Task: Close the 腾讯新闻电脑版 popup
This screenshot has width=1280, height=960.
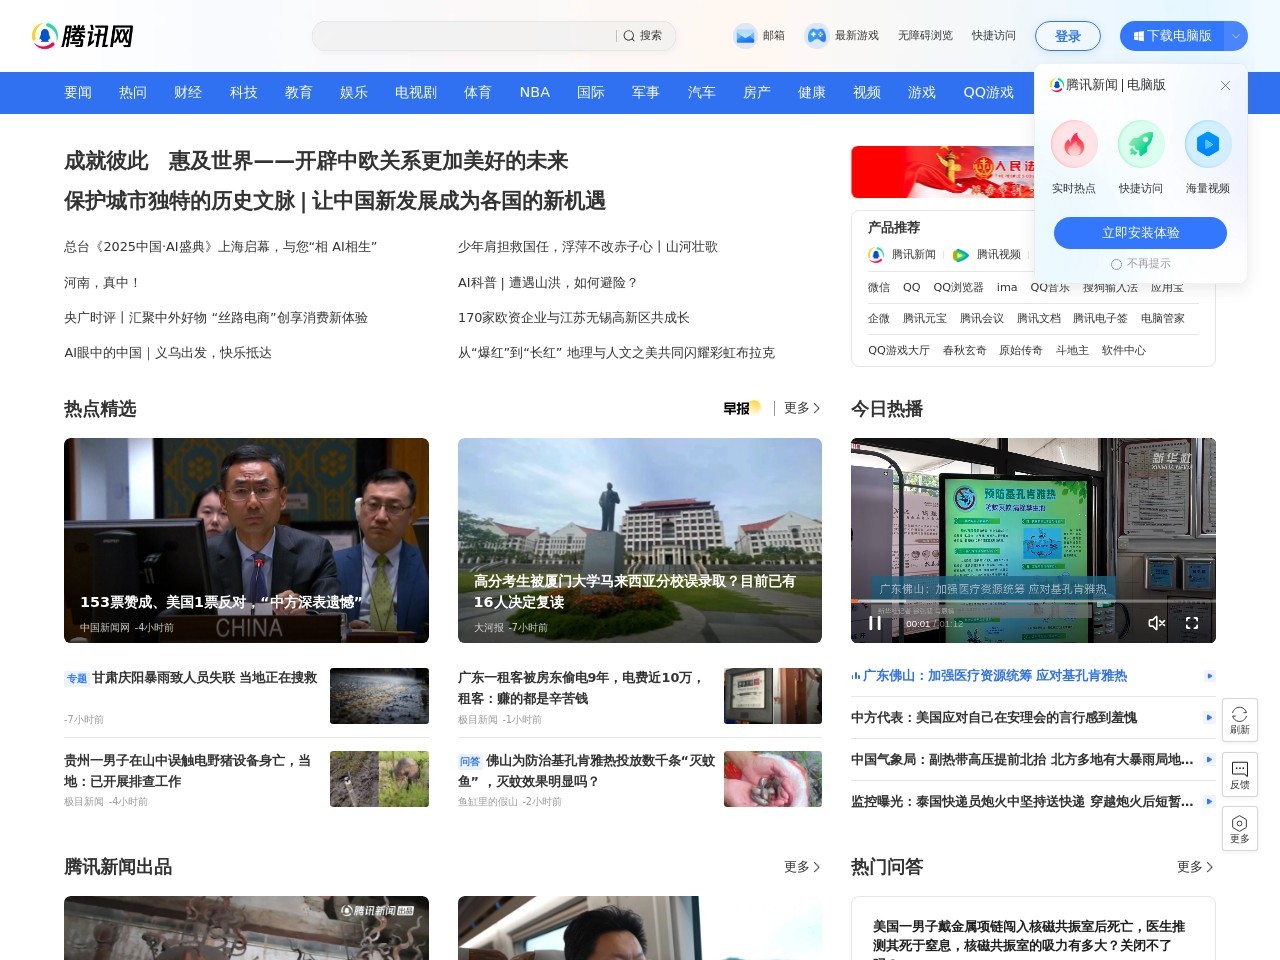Action: (x=1225, y=86)
